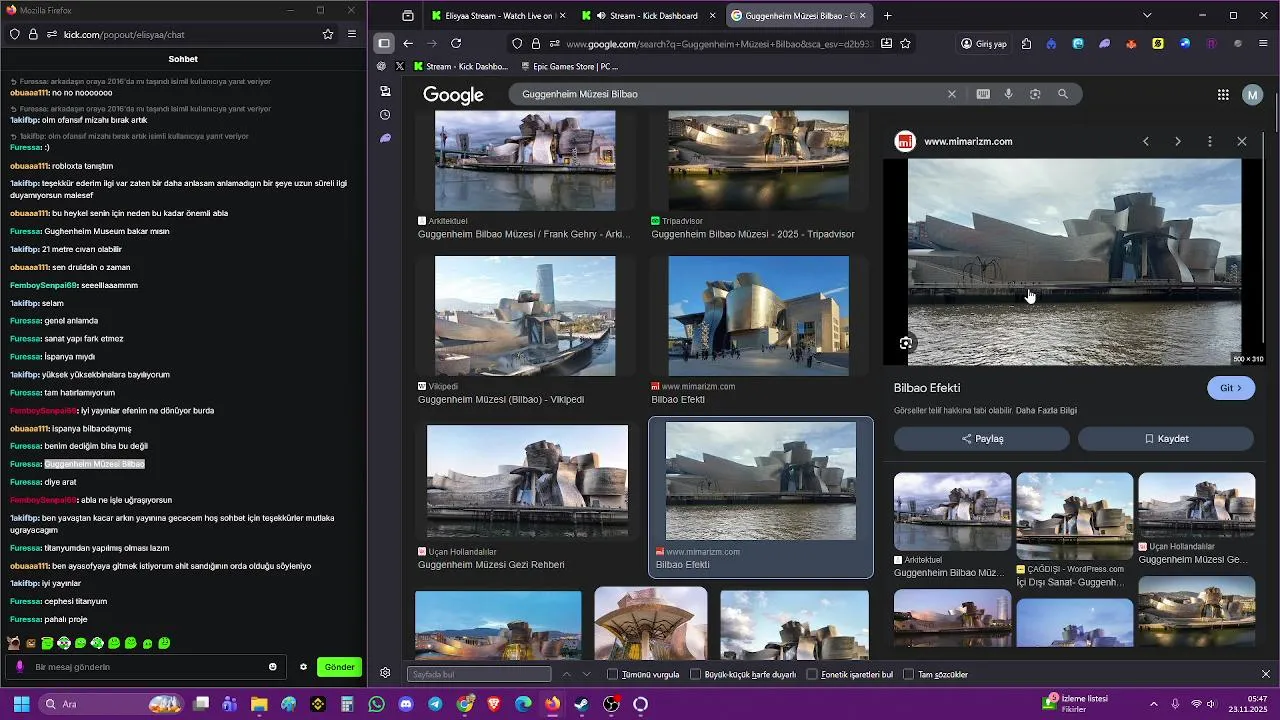Open WhatsApp from the taskbar
Image resolution: width=1280 pixels, height=720 pixels.
pos(376,704)
